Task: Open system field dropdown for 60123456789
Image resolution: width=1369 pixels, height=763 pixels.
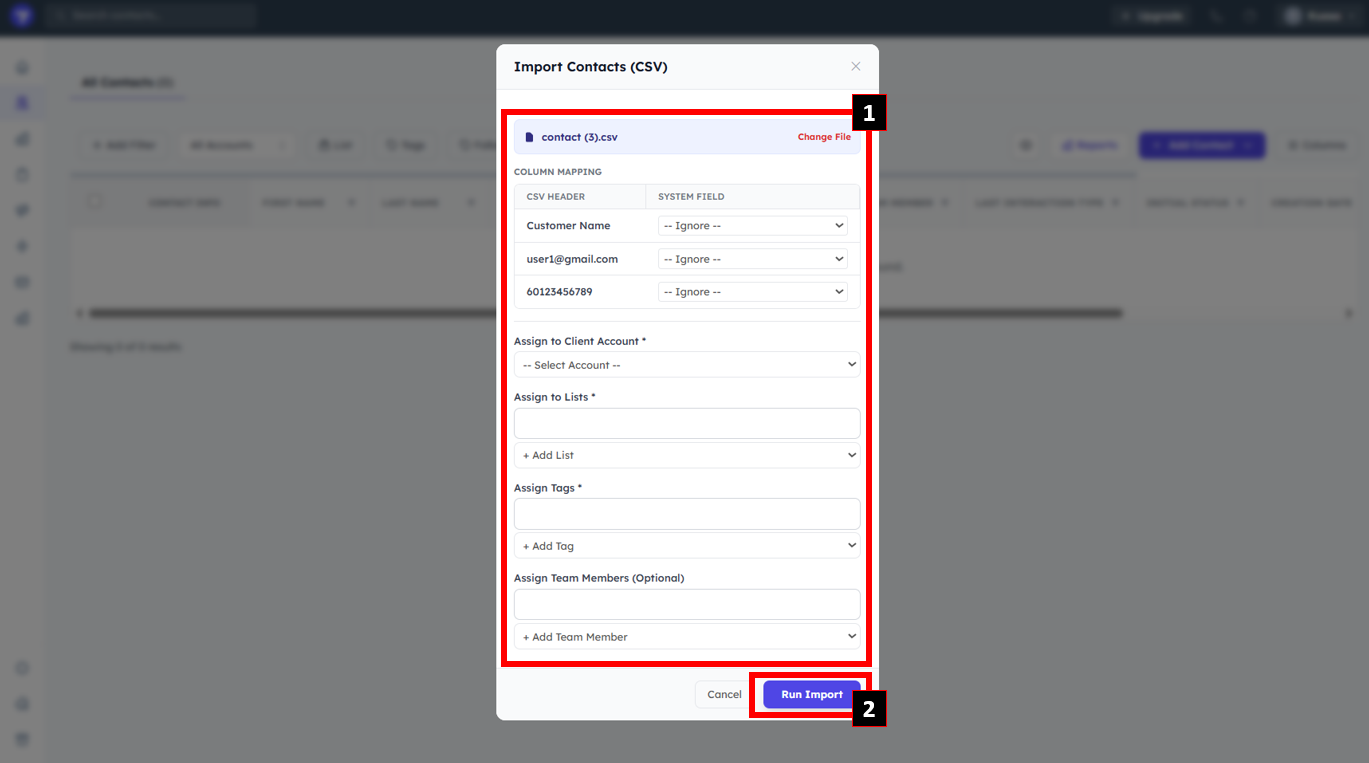Action: (752, 292)
